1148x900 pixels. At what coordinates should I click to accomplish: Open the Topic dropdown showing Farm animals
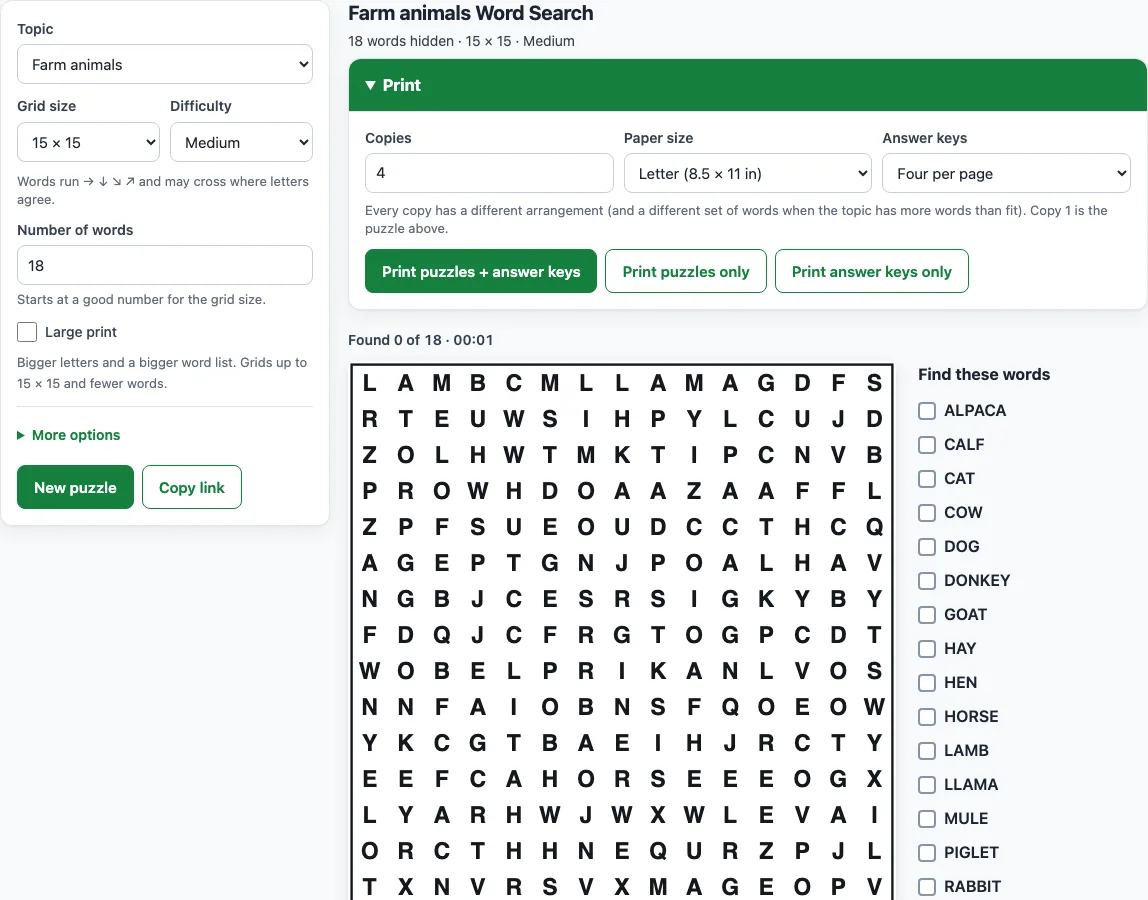click(x=165, y=64)
